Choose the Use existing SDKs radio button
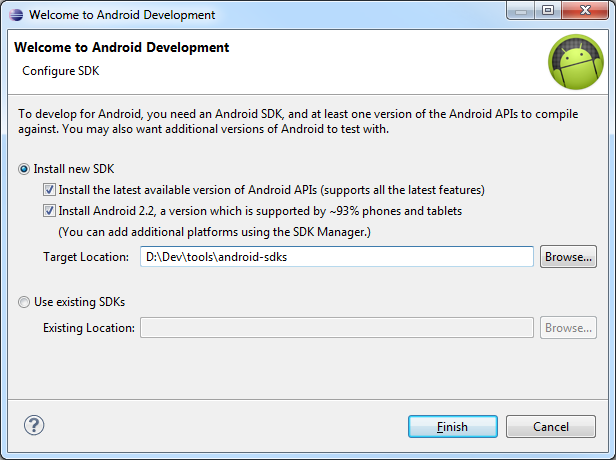Image resolution: width=616 pixels, height=460 pixels. pos(24,302)
